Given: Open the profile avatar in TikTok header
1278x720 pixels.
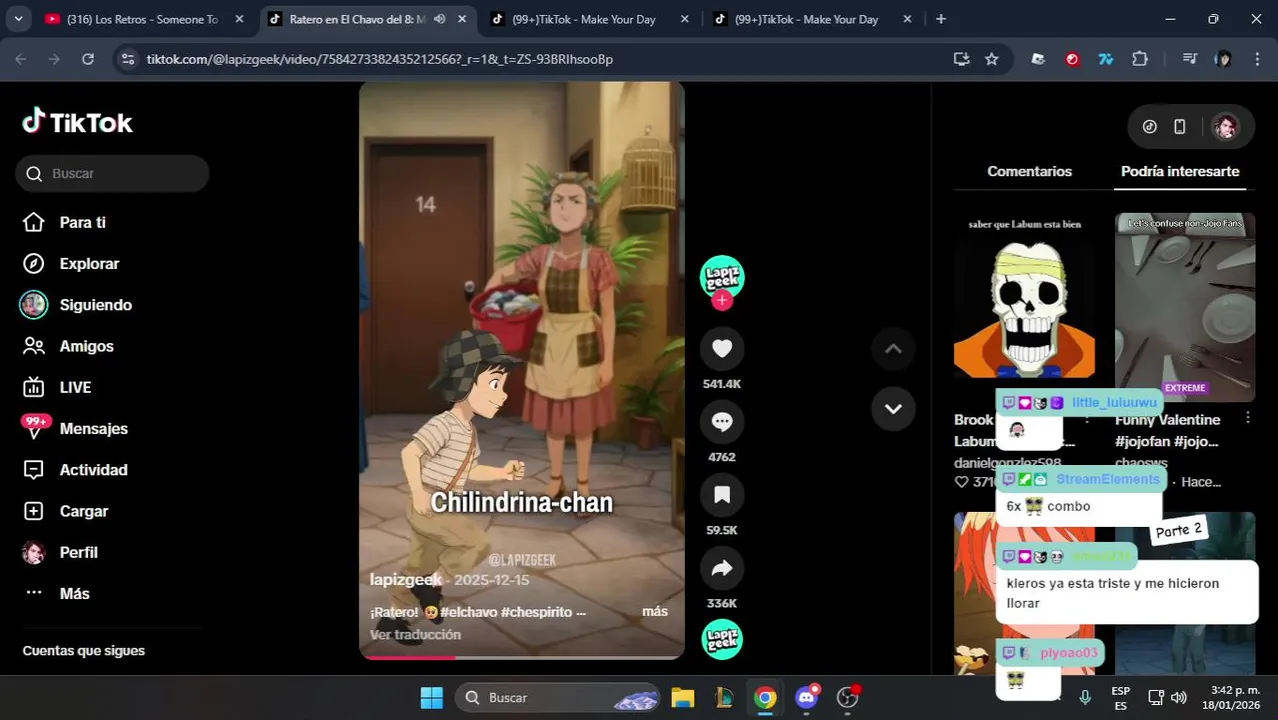Looking at the screenshot, I should click(1225, 127).
